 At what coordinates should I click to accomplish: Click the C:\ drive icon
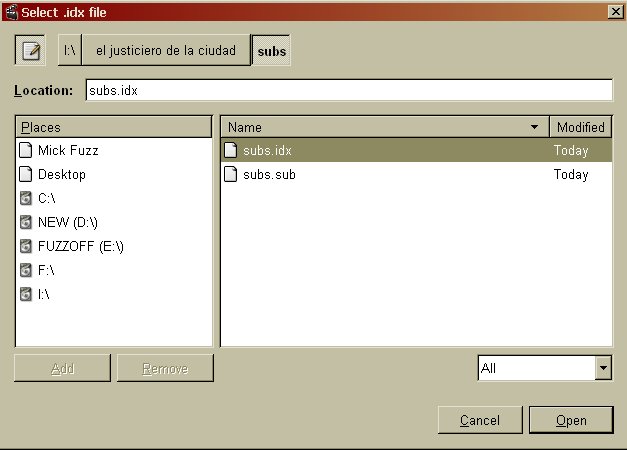[26, 198]
